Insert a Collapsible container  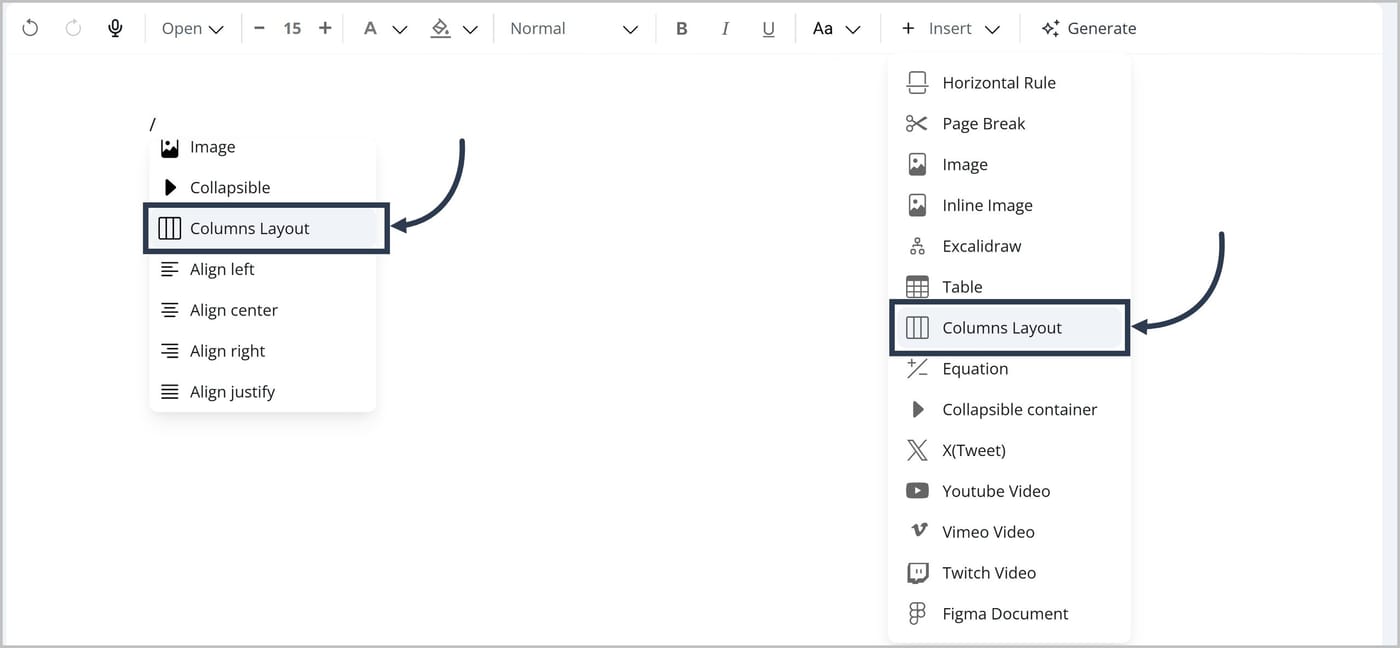[1009, 410]
